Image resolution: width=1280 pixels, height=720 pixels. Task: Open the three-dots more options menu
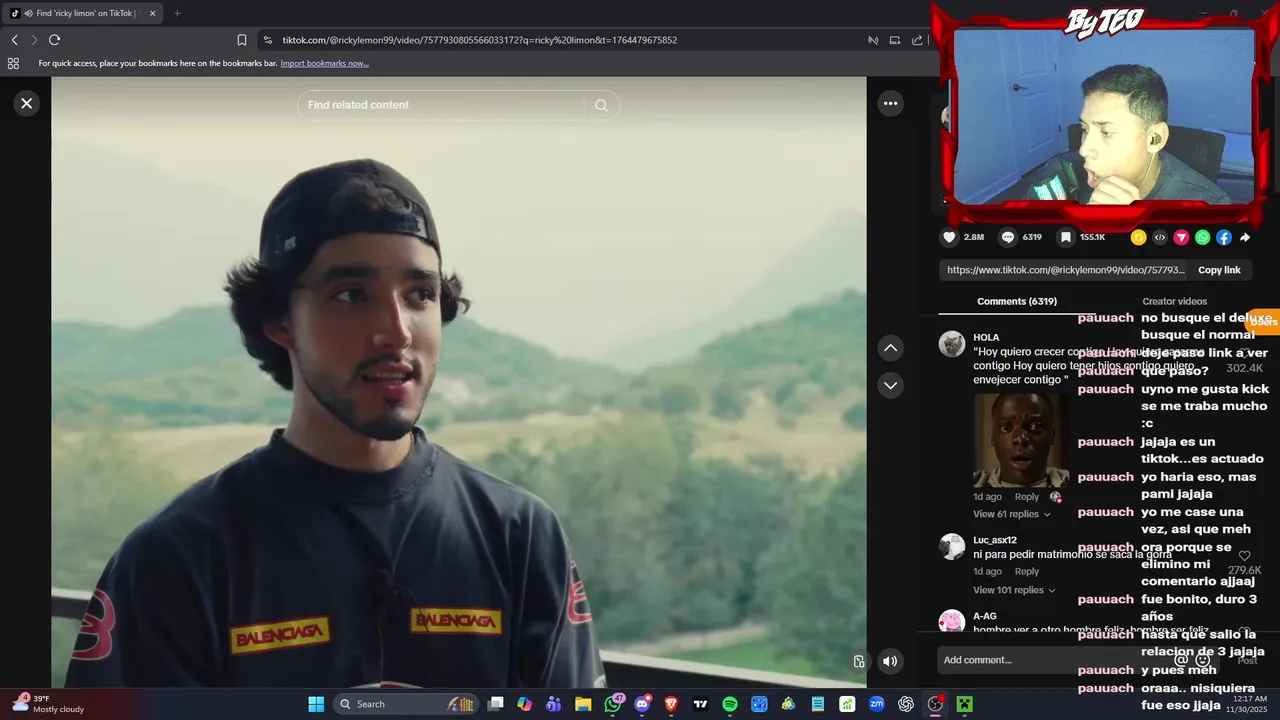click(890, 103)
